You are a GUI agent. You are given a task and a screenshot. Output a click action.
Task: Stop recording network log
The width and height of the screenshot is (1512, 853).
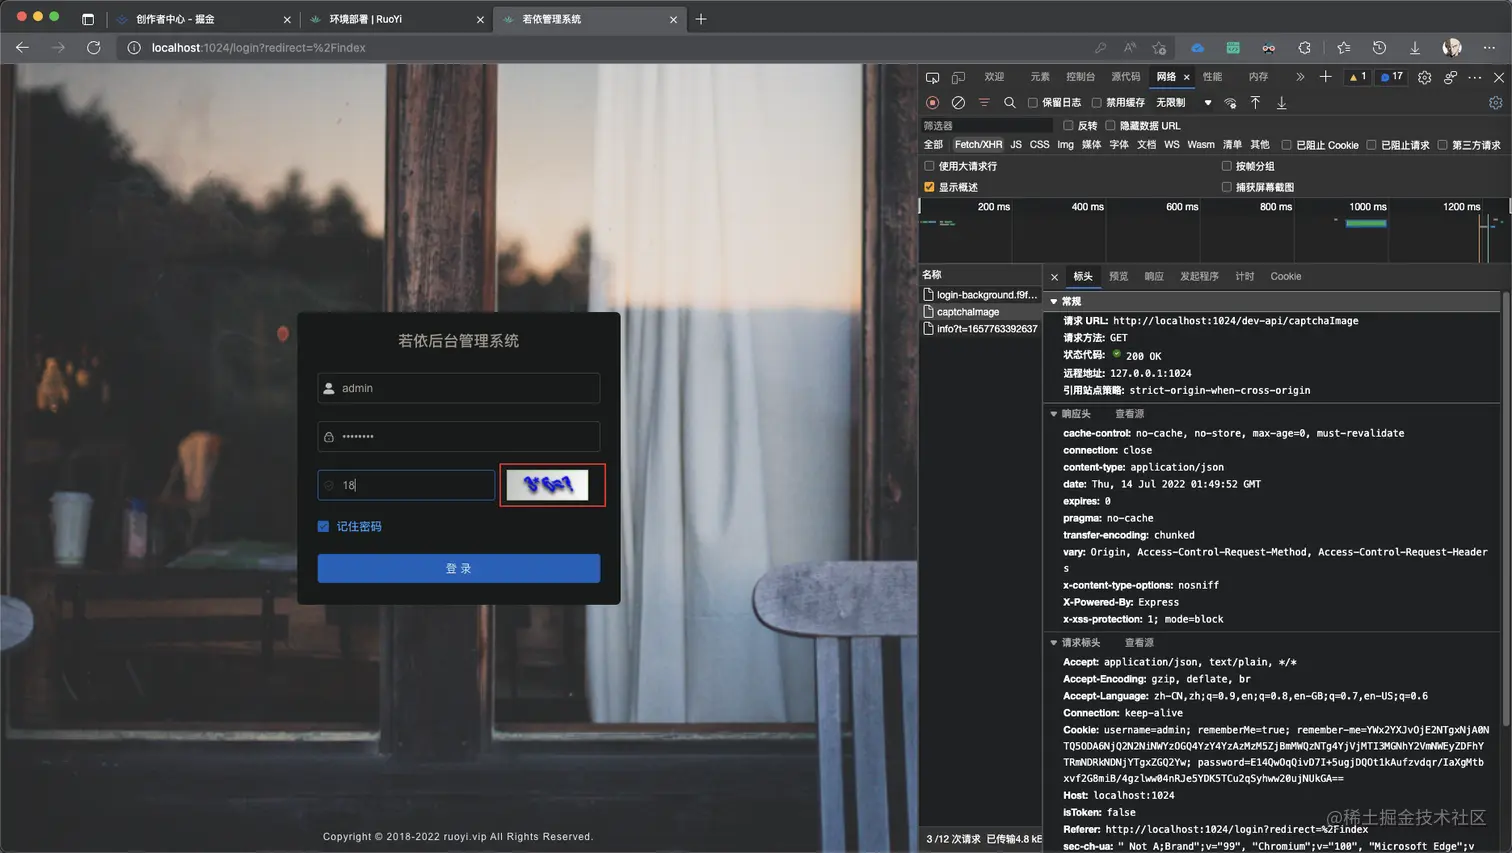(932, 102)
